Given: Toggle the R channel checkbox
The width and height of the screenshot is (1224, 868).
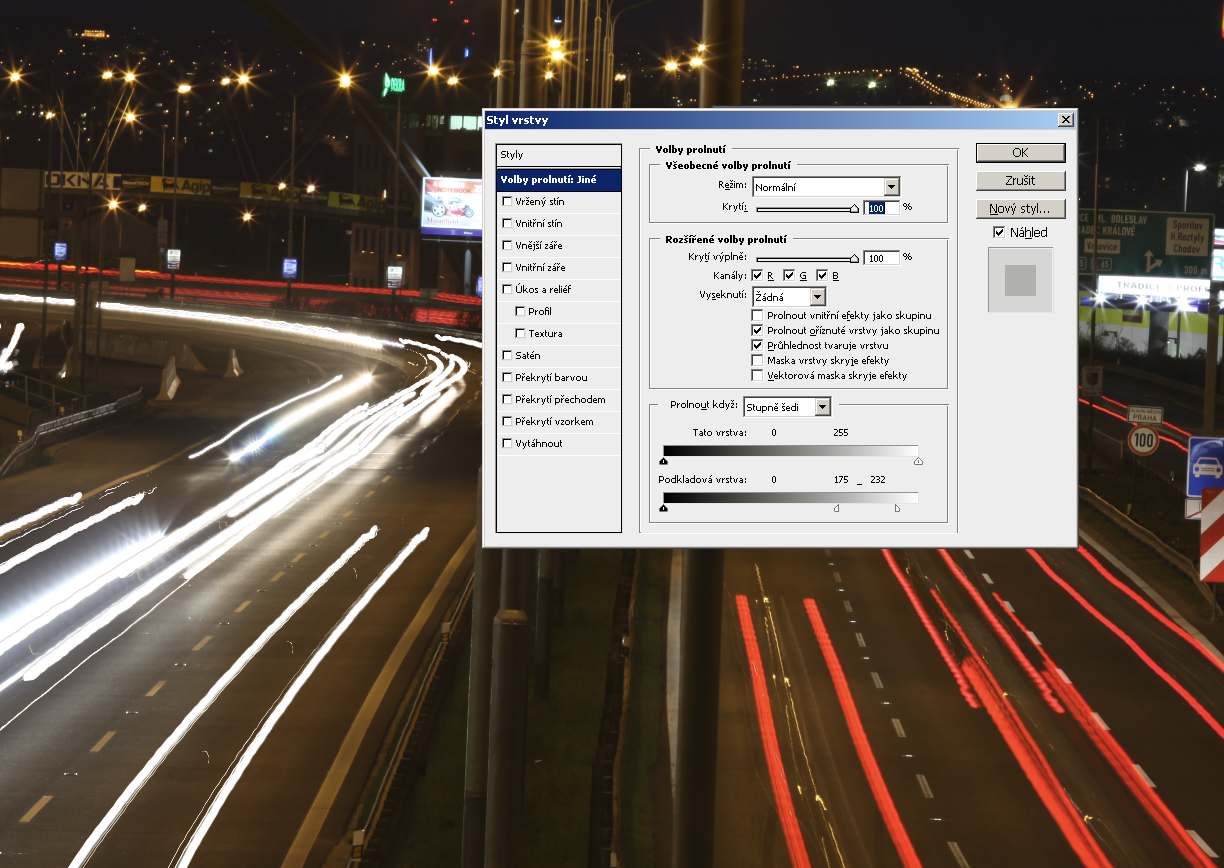Looking at the screenshot, I should pos(757,275).
